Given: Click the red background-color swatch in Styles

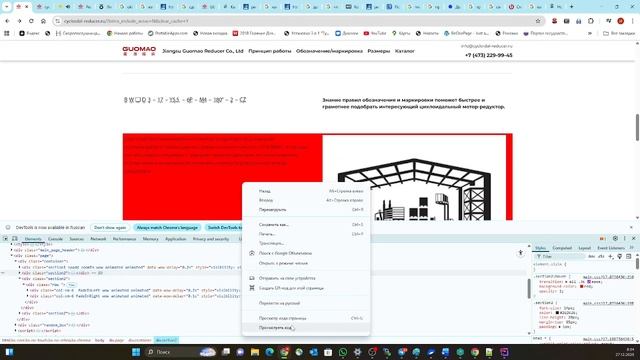Looking at the screenshot, I should 582,287.
